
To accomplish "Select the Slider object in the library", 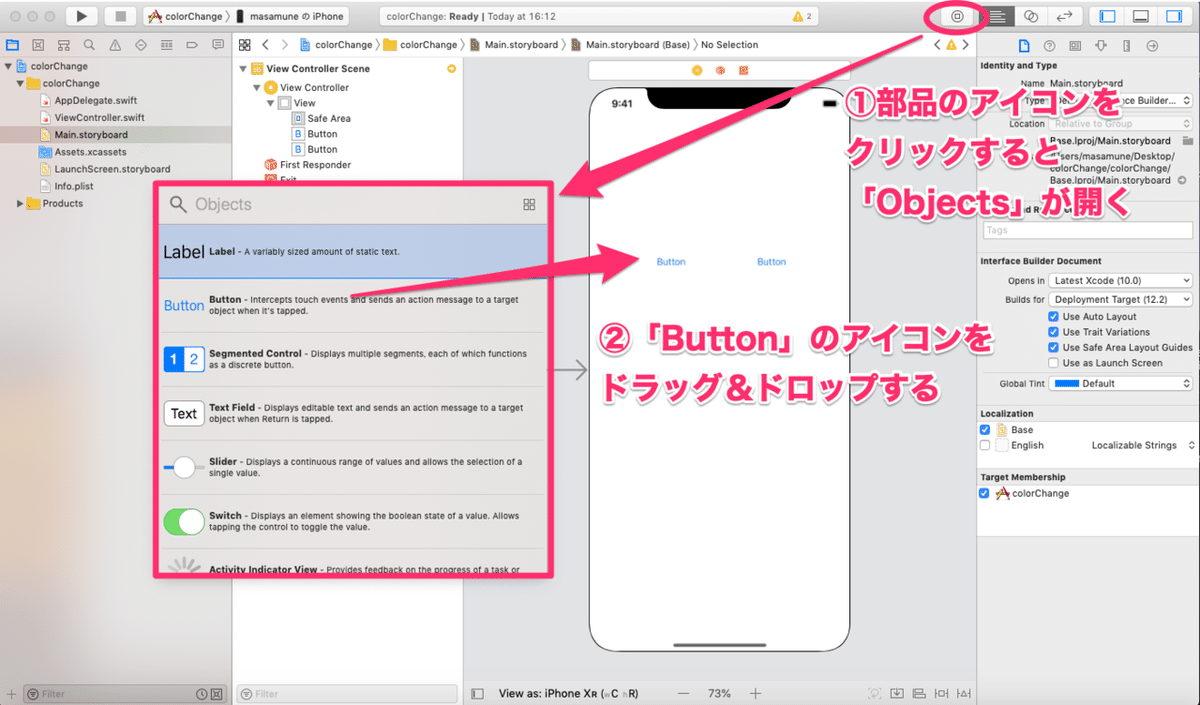I will coord(353,467).
